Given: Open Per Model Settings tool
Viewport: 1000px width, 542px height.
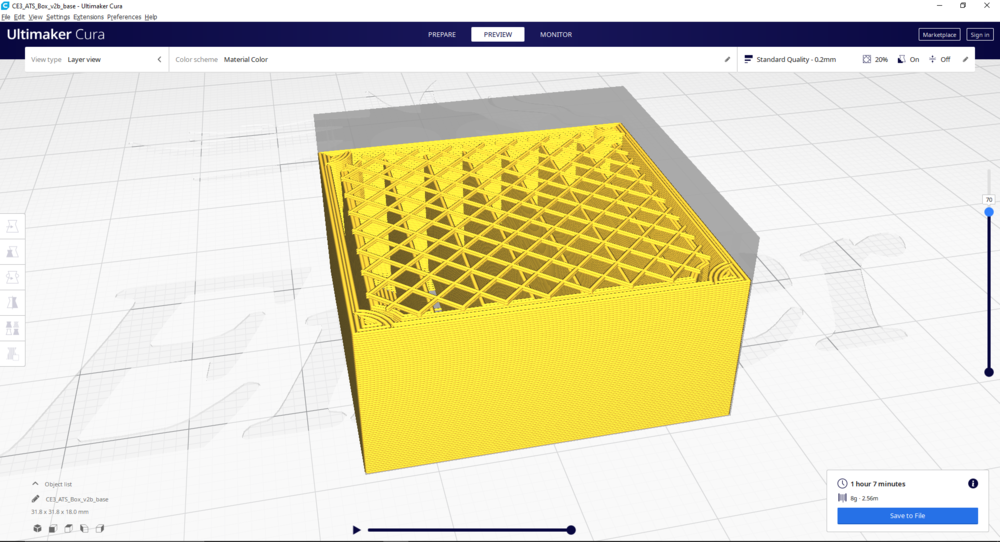Looking at the screenshot, I should click(x=12, y=328).
